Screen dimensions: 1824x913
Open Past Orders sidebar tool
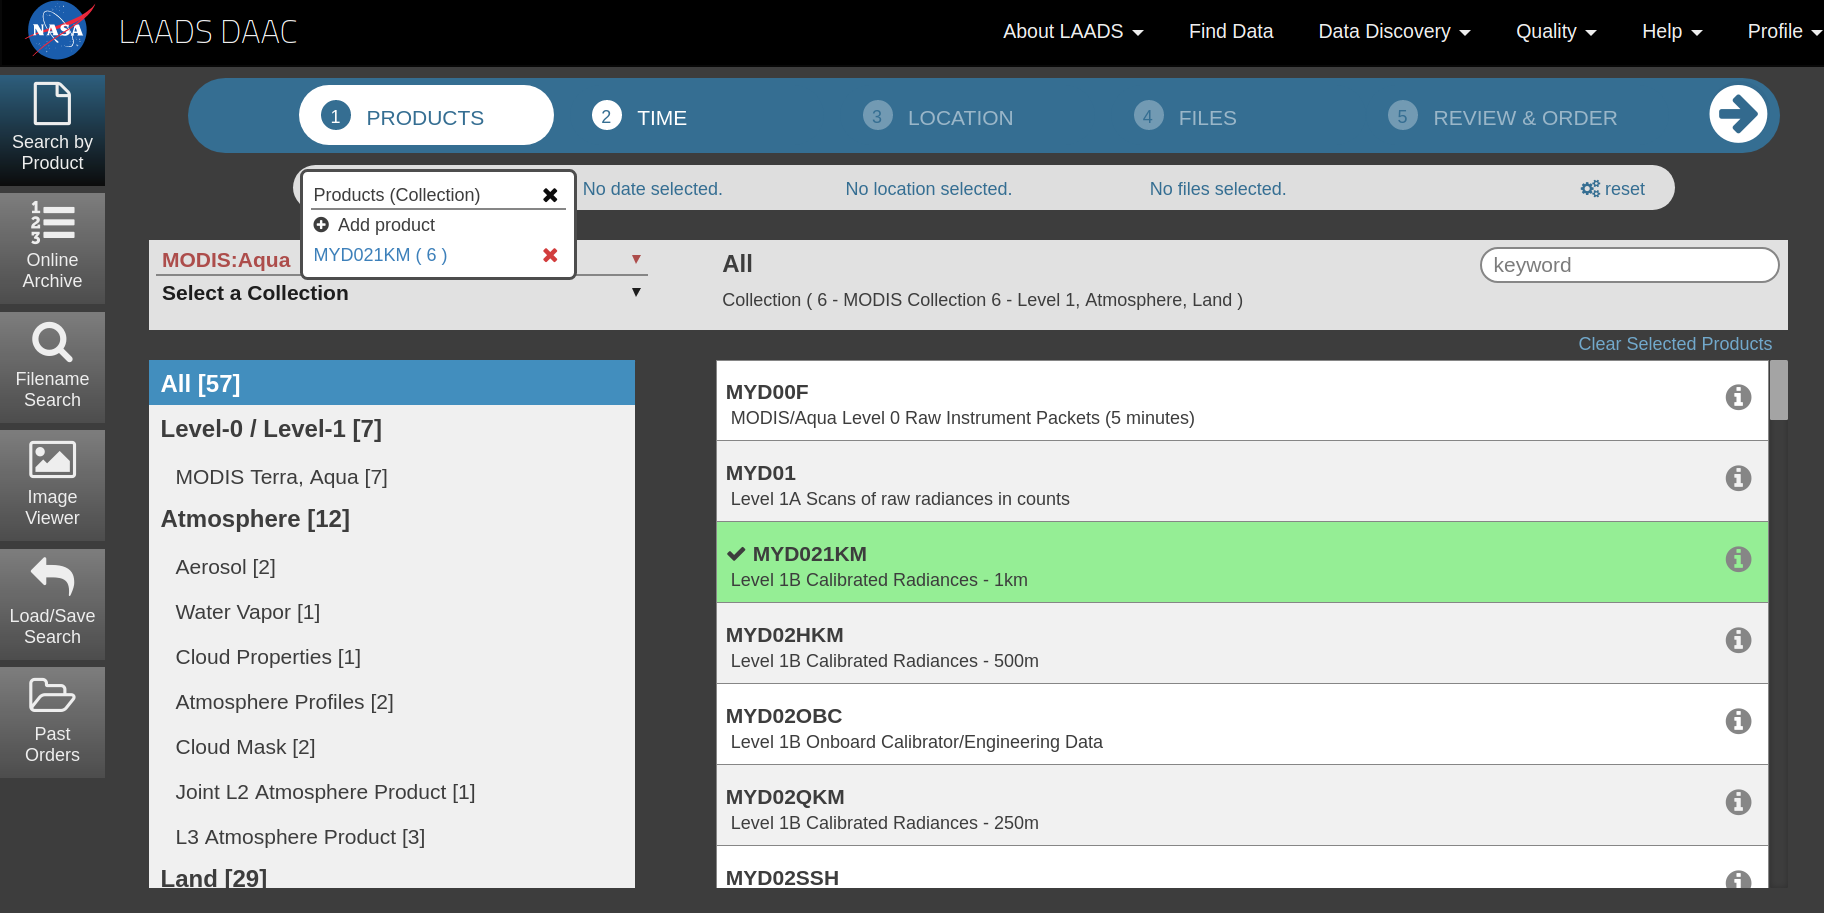pyautogui.click(x=52, y=722)
